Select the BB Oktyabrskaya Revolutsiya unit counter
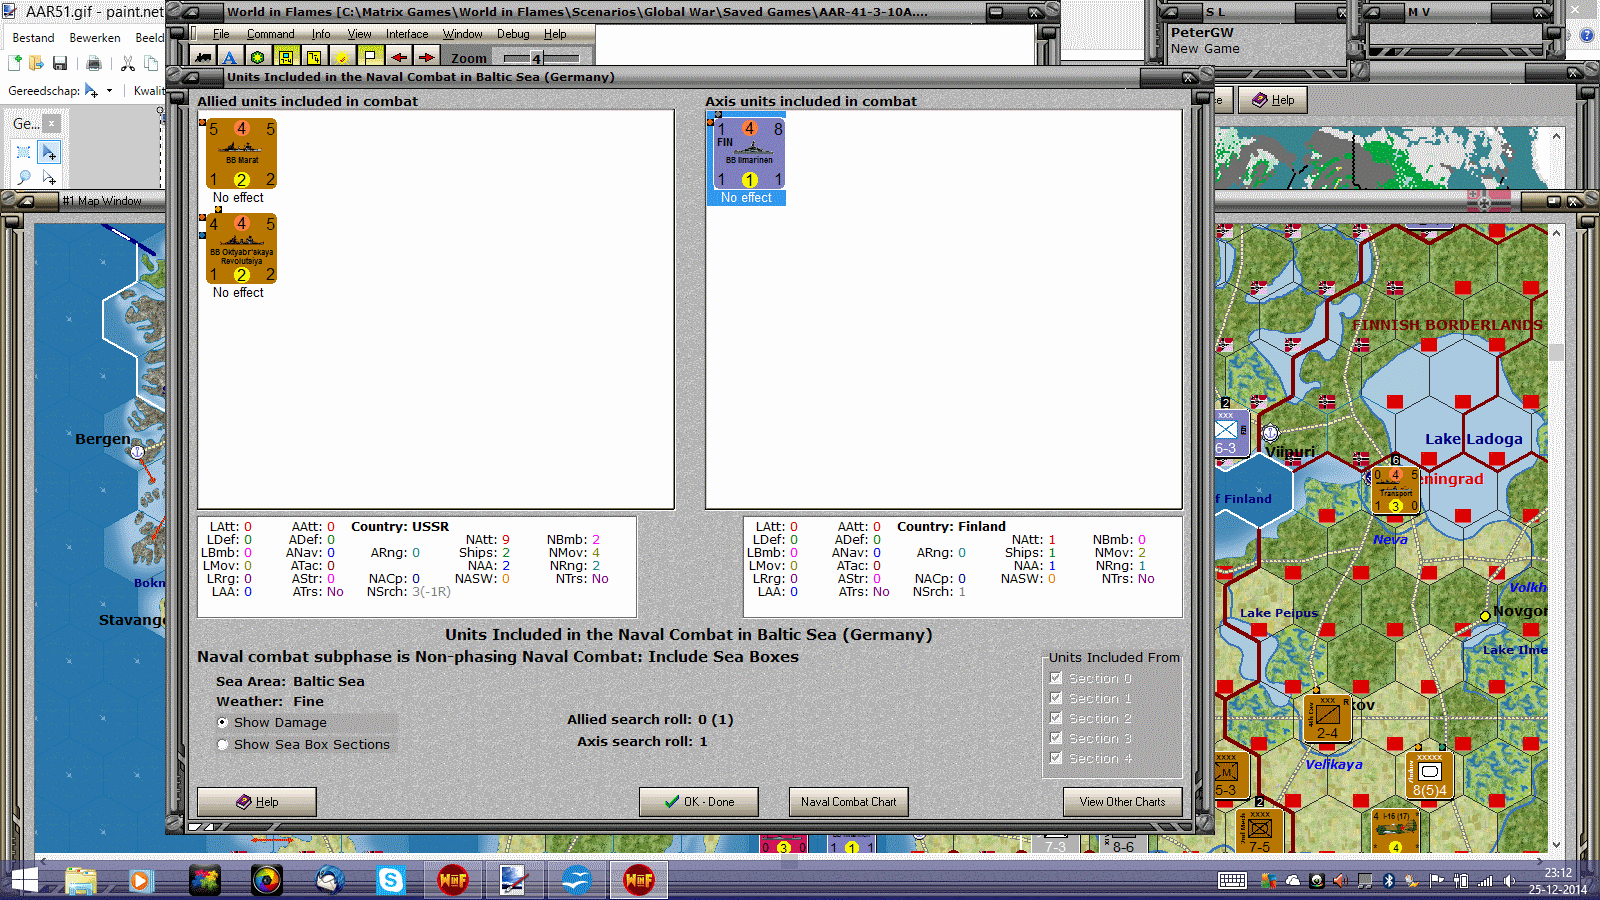Image resolution: width=1600 pixels, height=900 pixels. (x=241, y=249)
